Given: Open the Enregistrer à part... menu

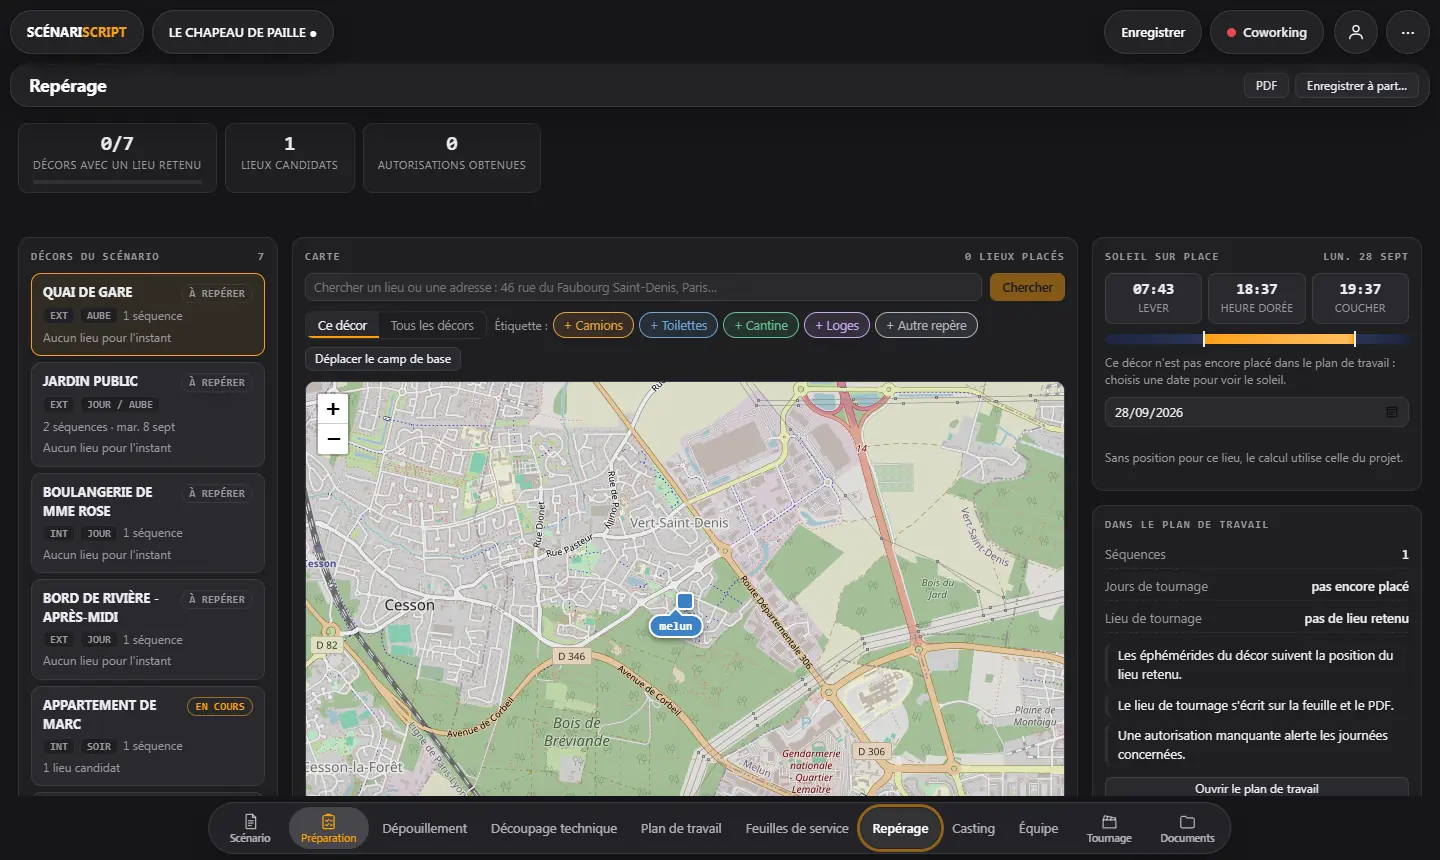Looking at the screenshot, I should (x=1356, y=86).
